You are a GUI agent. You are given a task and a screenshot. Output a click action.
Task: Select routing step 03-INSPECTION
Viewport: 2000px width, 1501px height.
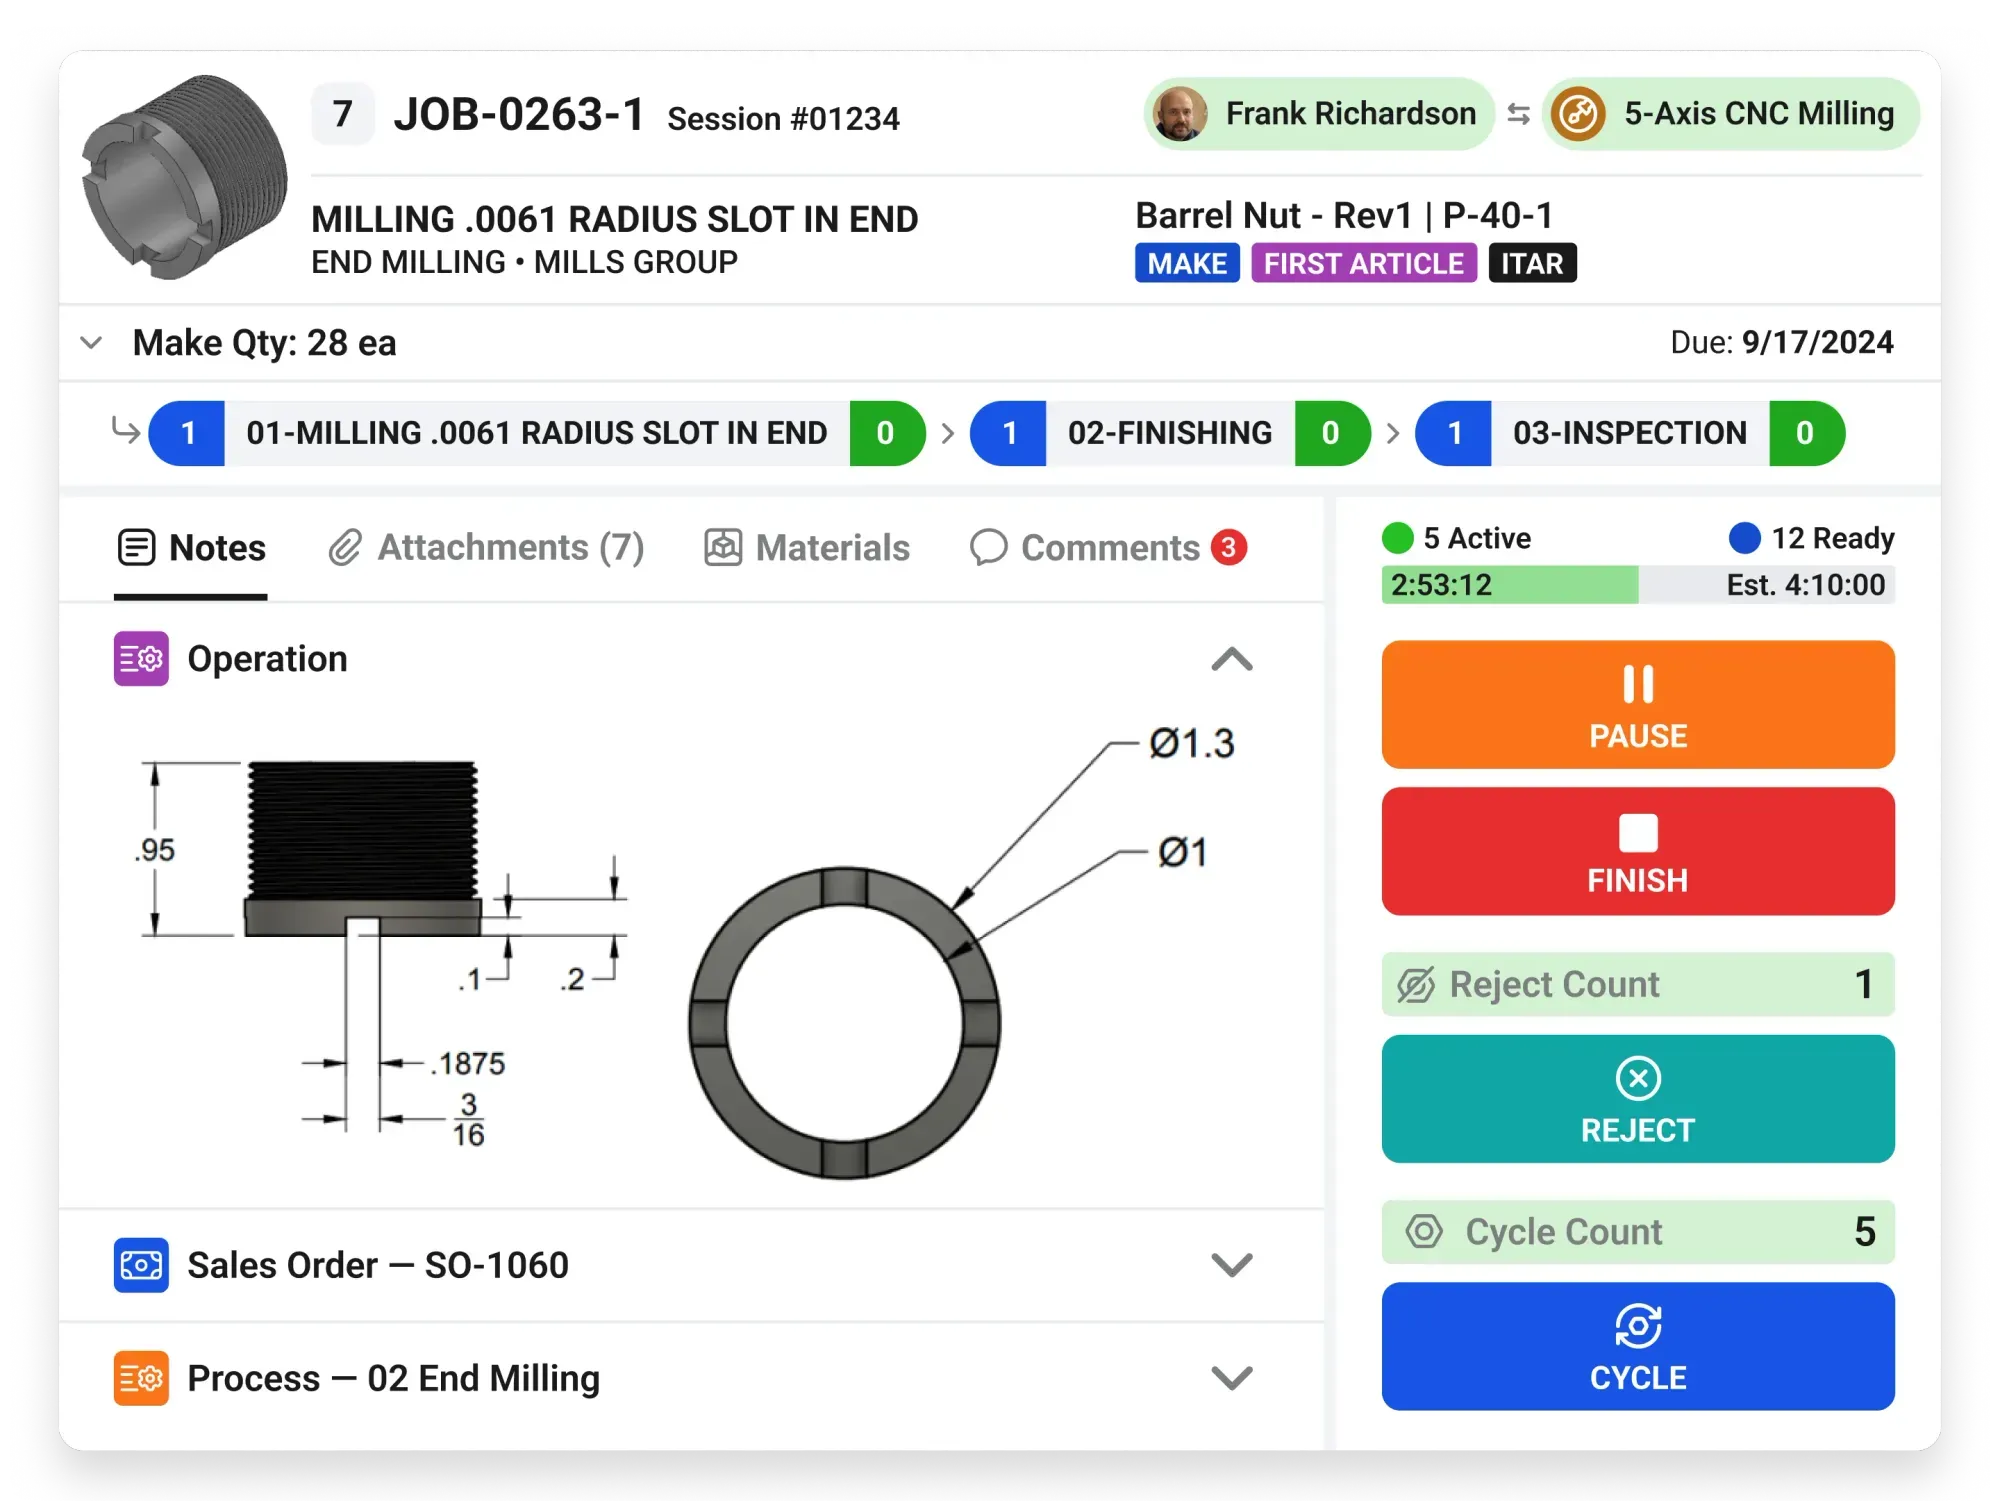click(x=1630, y=433)
